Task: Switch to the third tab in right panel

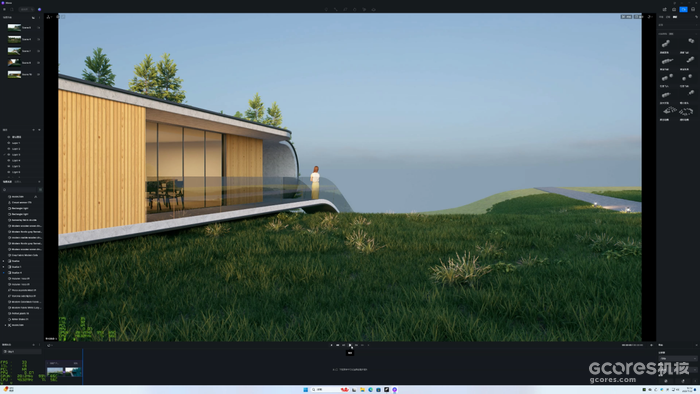Action: (675, 17)
